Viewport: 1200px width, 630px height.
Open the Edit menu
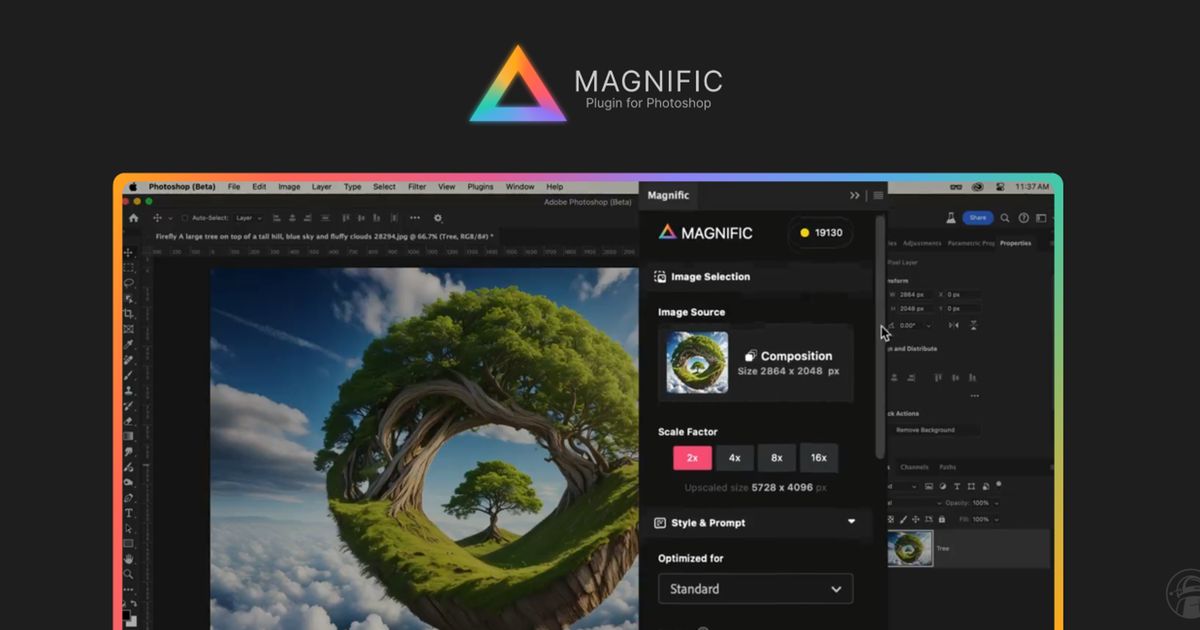[259, 187]
